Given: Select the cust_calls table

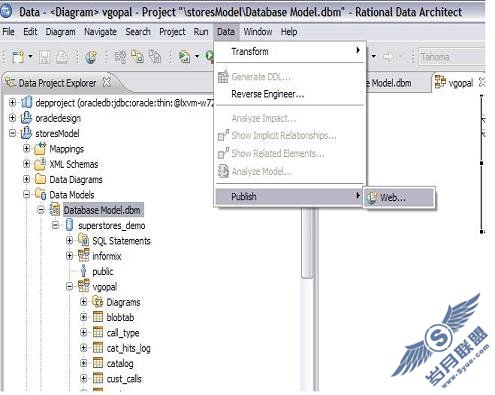Looking at the screenshot, I should click(x=124, y=379).
